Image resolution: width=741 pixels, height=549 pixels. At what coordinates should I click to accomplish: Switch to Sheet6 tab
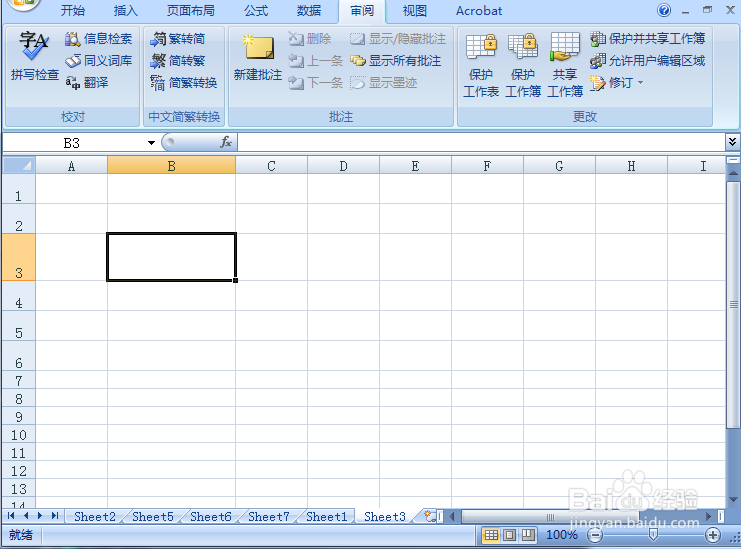pyautogui.click(x=211, y=516)
